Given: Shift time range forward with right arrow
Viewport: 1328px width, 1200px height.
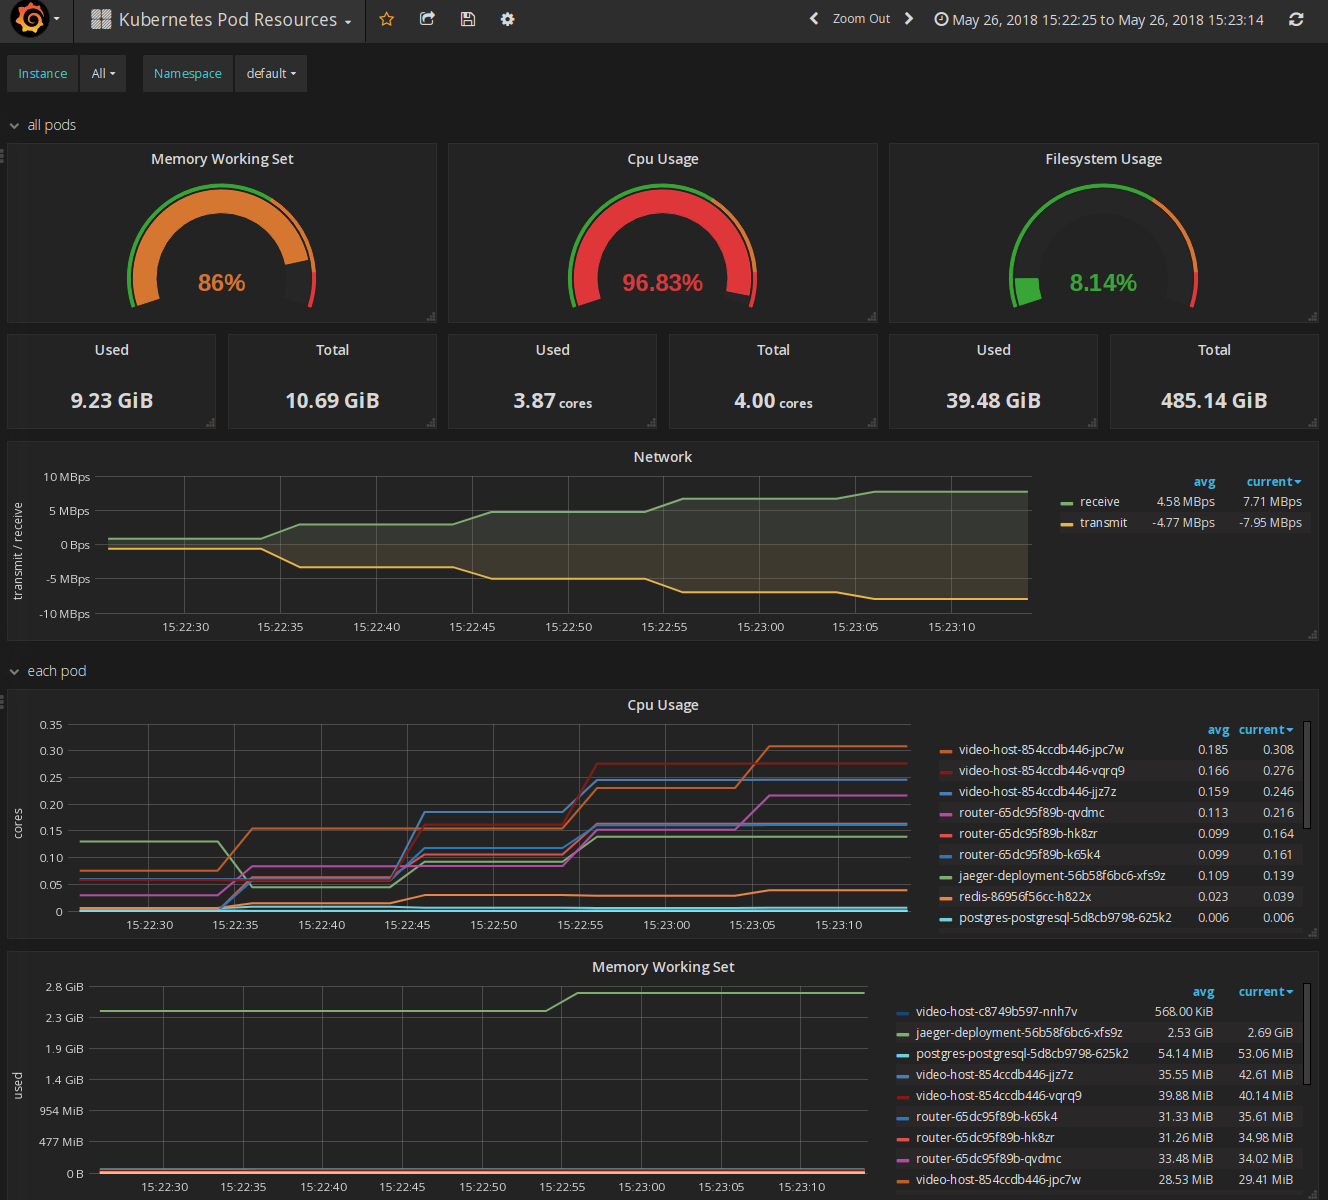Looking at the screenshot, I should point(909,19).
